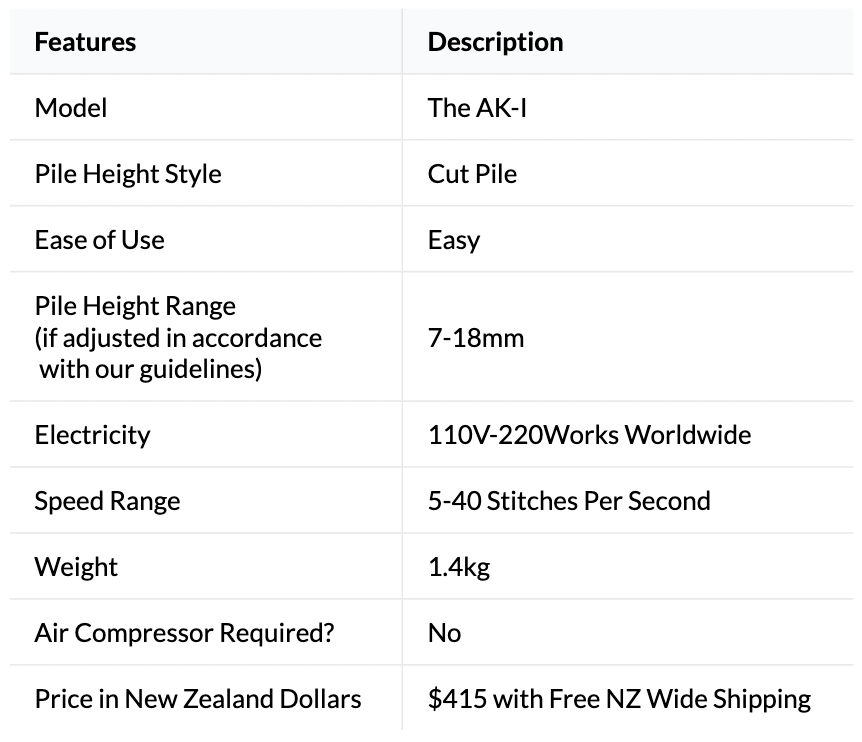Image resolution: width=862 pixels, height=742 pixels.
Task: Click the 5-40 Stitches Per Second value
Action: (569, 501)
